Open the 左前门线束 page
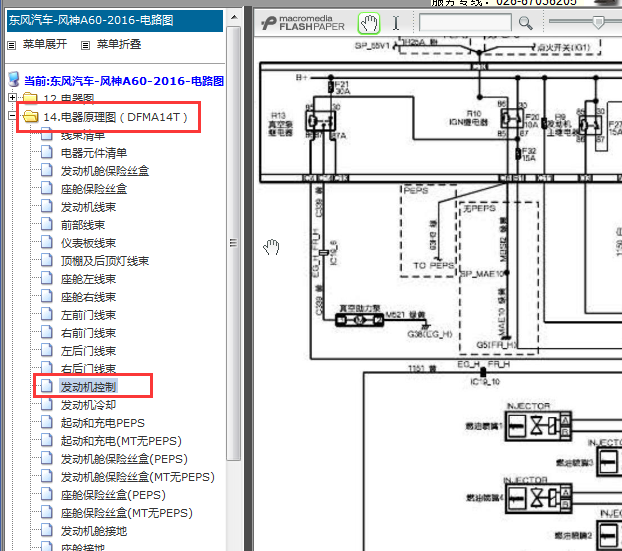The image size is (622, 551). click(88, 315)
